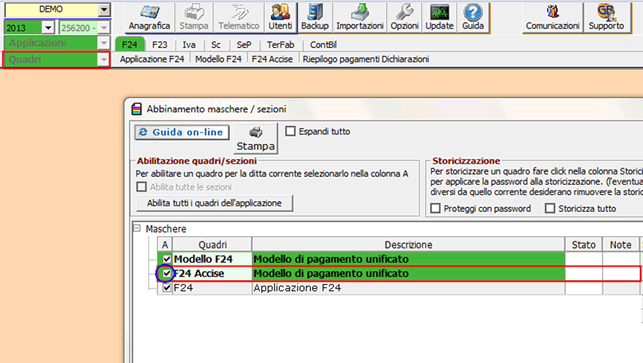Collapse the Maschere tree node
Image resolution: width=643 pixels, height=363 pixels.
pos(137,228)
